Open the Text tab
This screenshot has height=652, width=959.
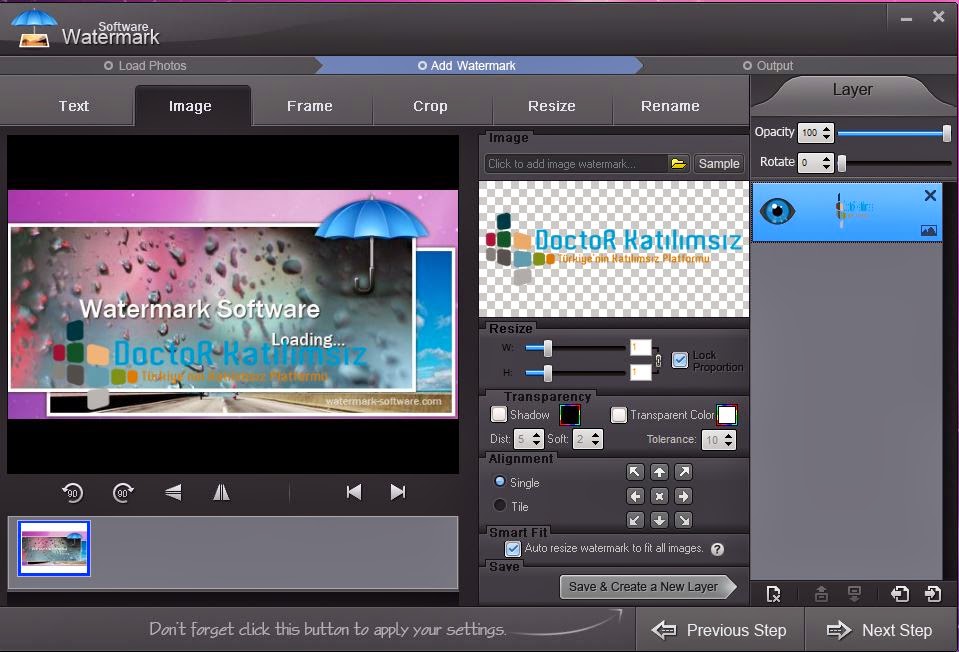[74, 106]
